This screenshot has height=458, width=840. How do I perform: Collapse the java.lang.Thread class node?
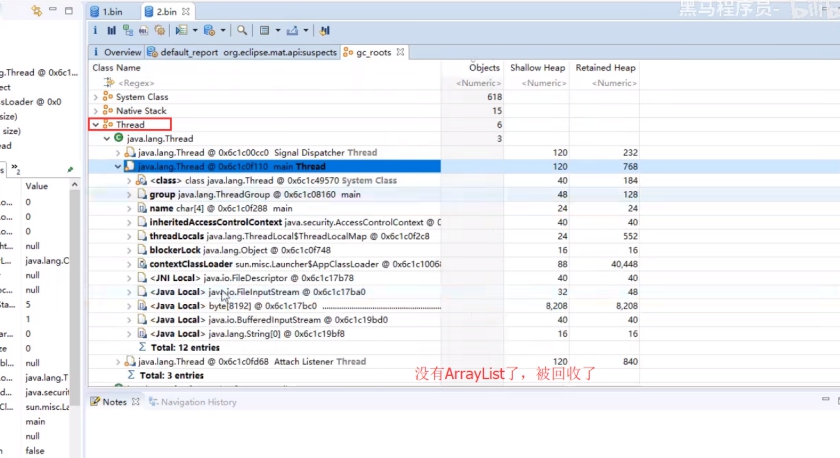pos(107,139)
